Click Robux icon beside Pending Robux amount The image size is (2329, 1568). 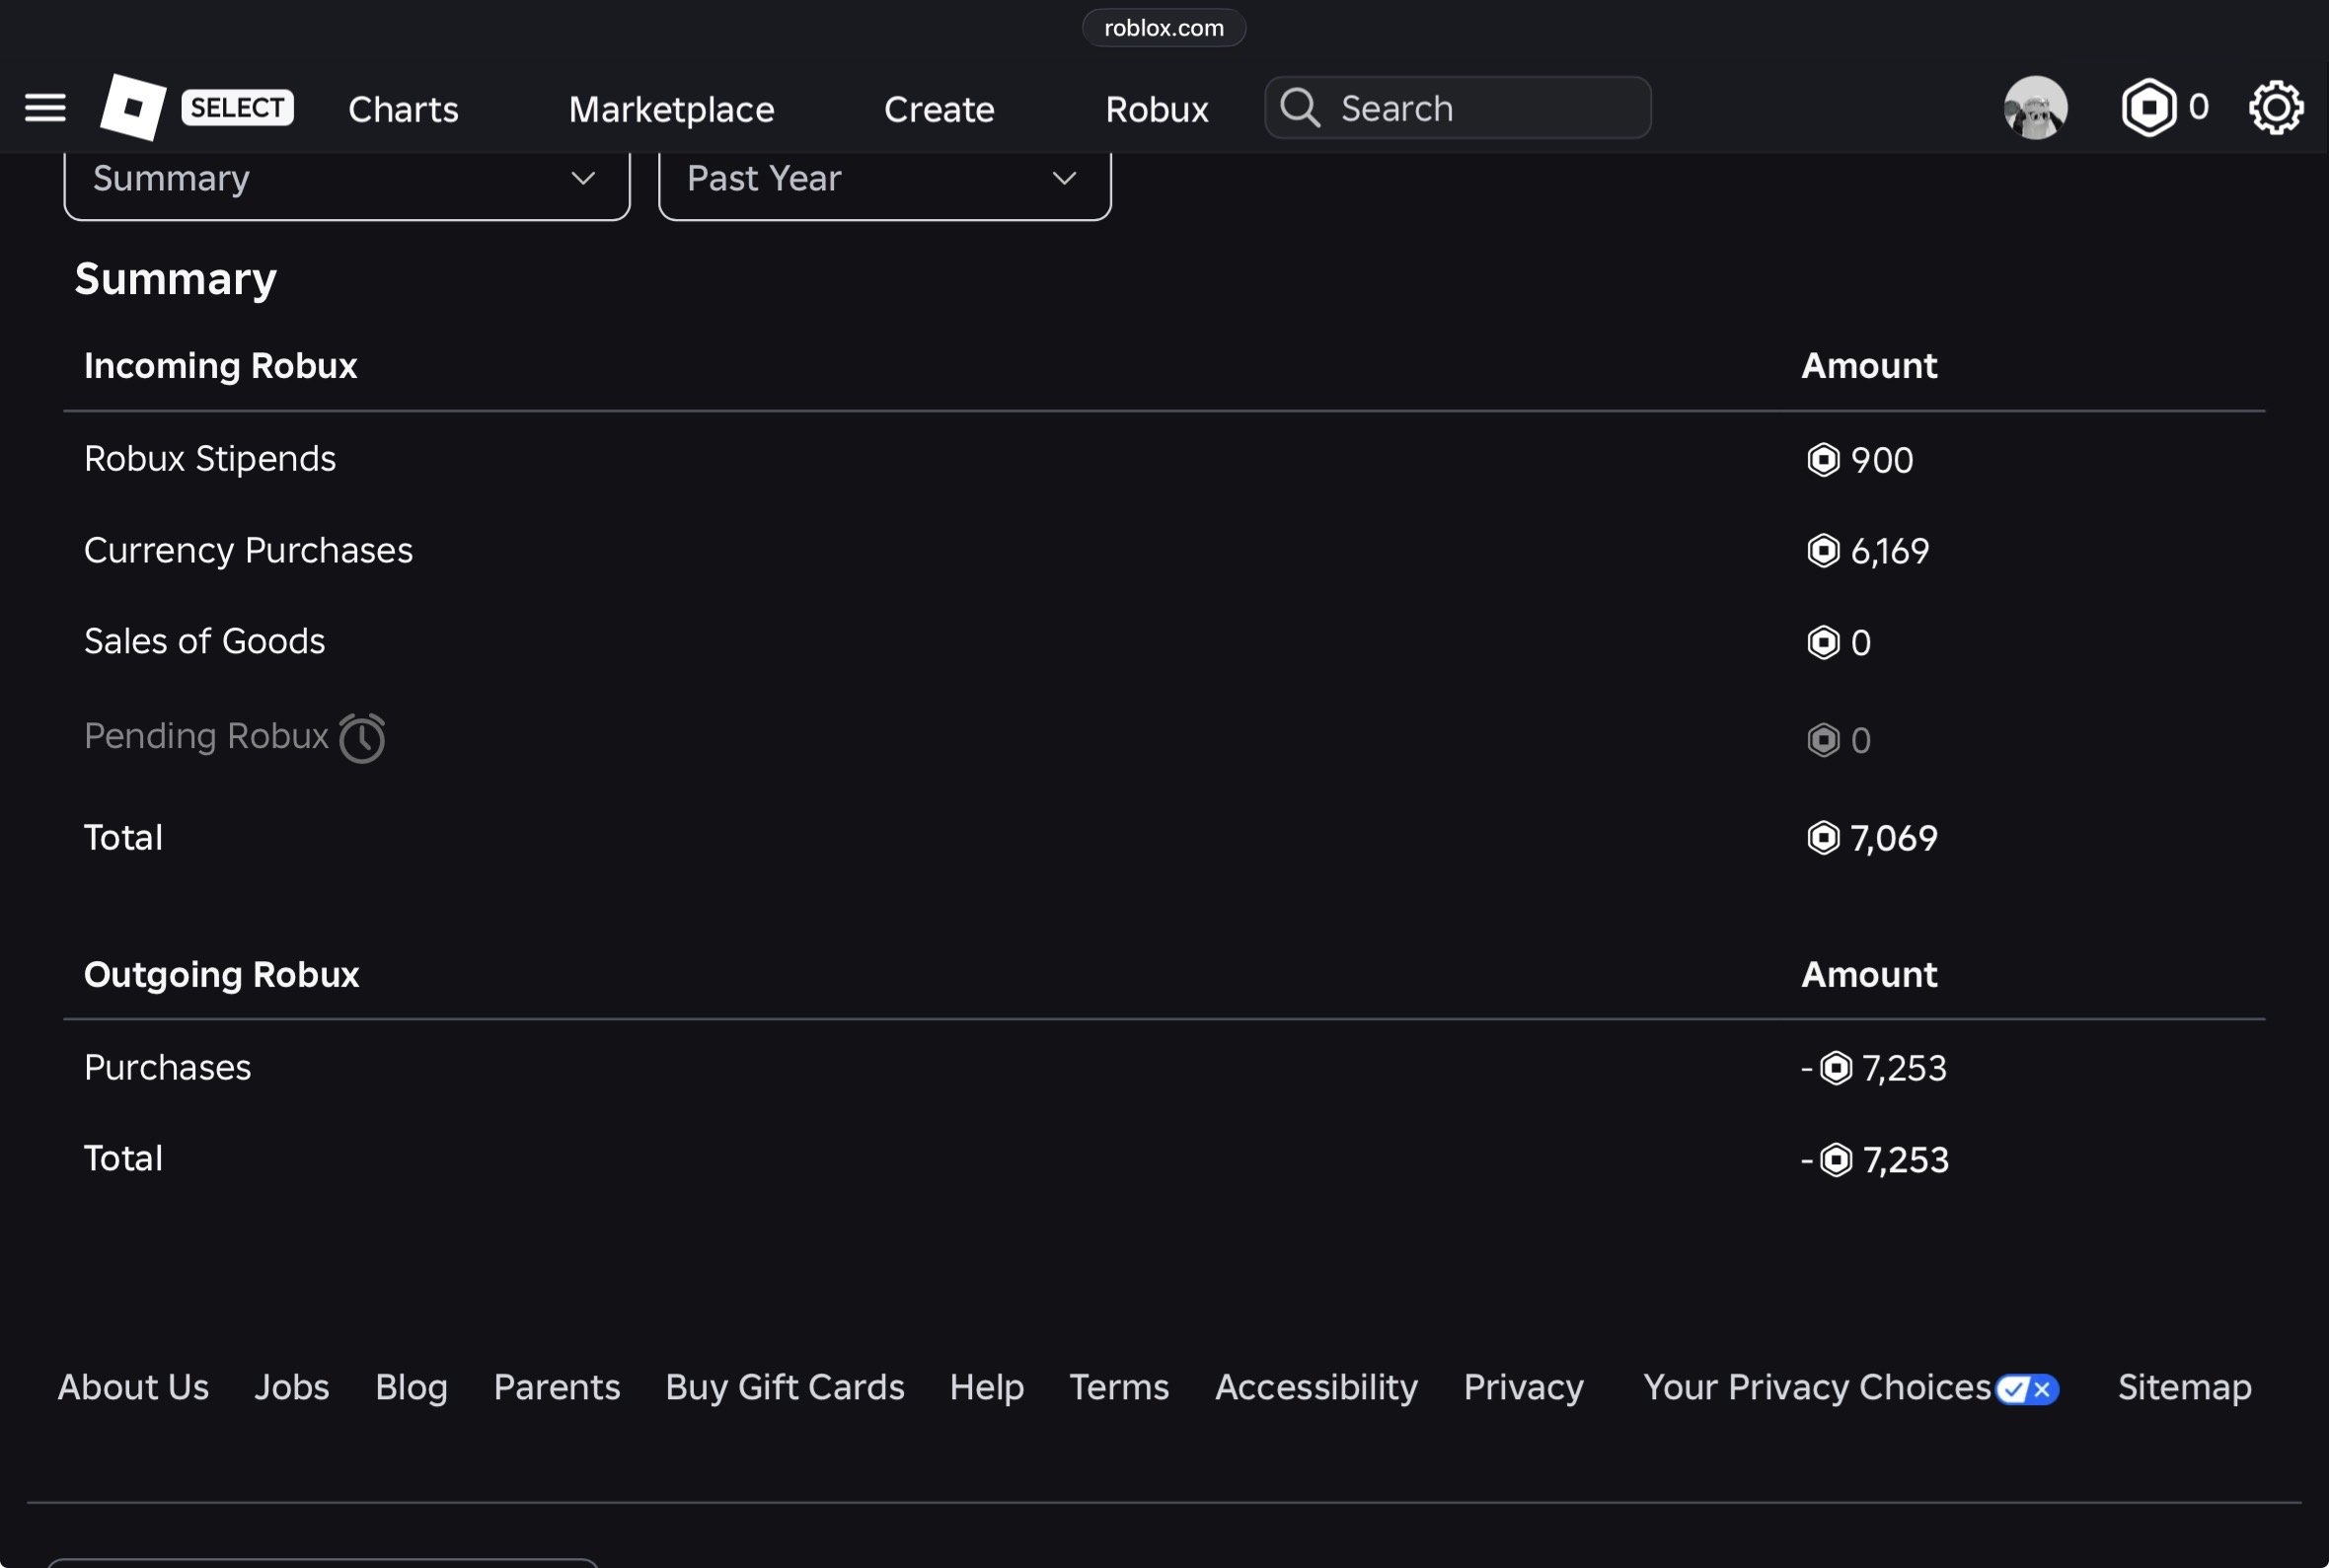(1823, 740)
